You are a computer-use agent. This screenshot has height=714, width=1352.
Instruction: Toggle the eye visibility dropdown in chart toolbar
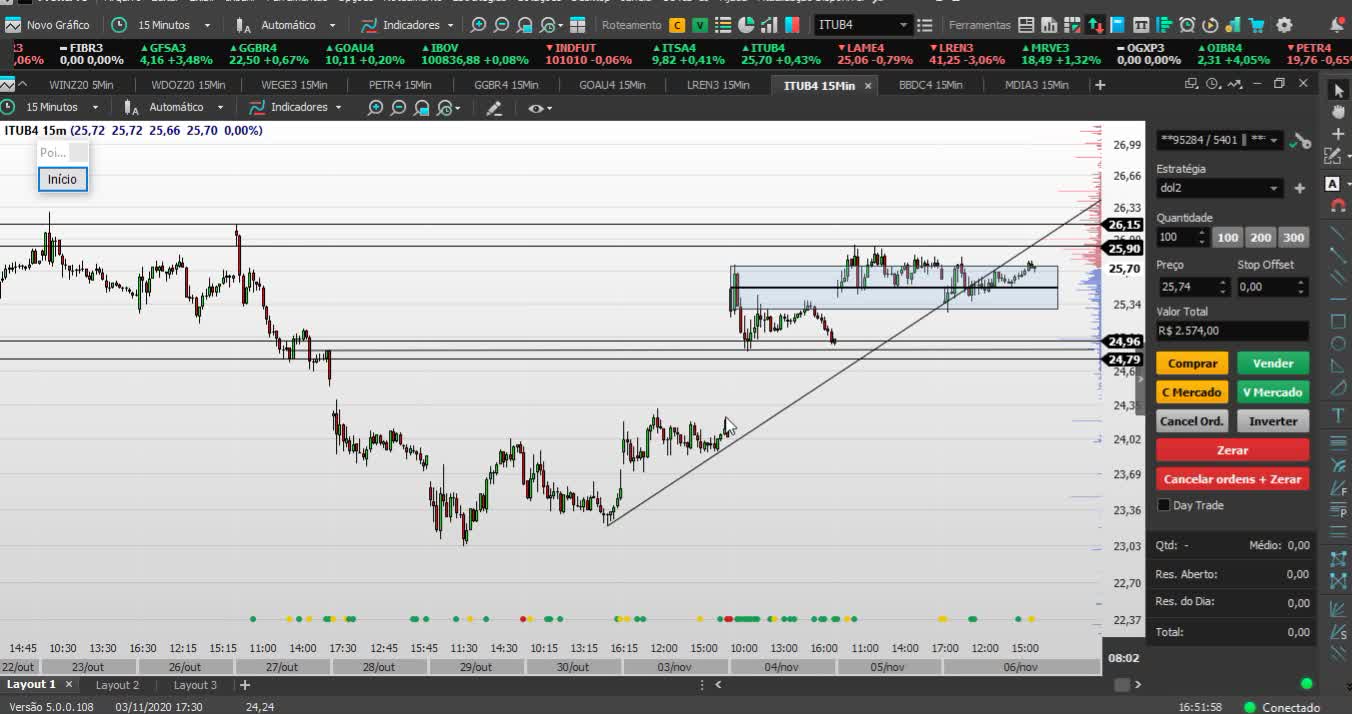tap(540, 107)
